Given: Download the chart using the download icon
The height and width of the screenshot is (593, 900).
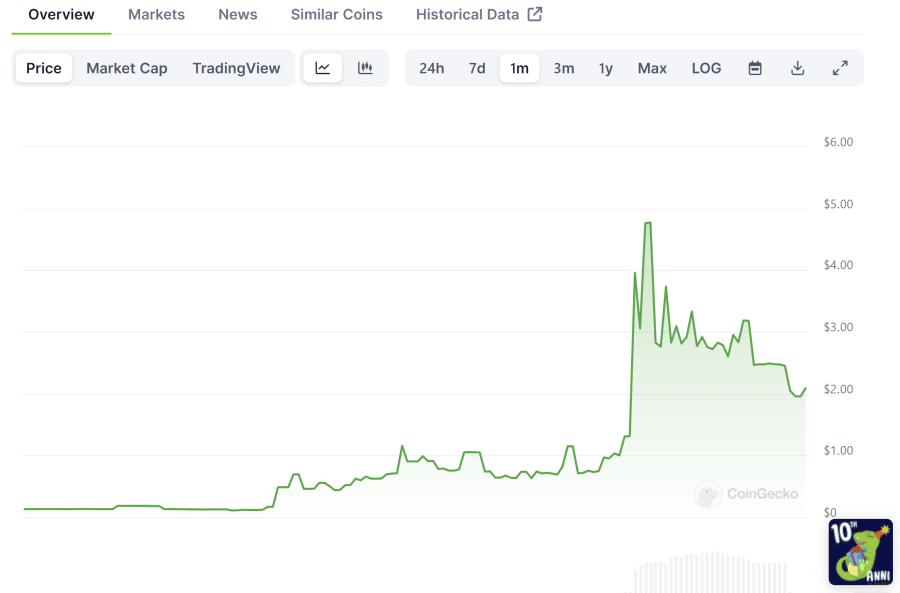Looking at the screenshot, I should click(797, 67).
